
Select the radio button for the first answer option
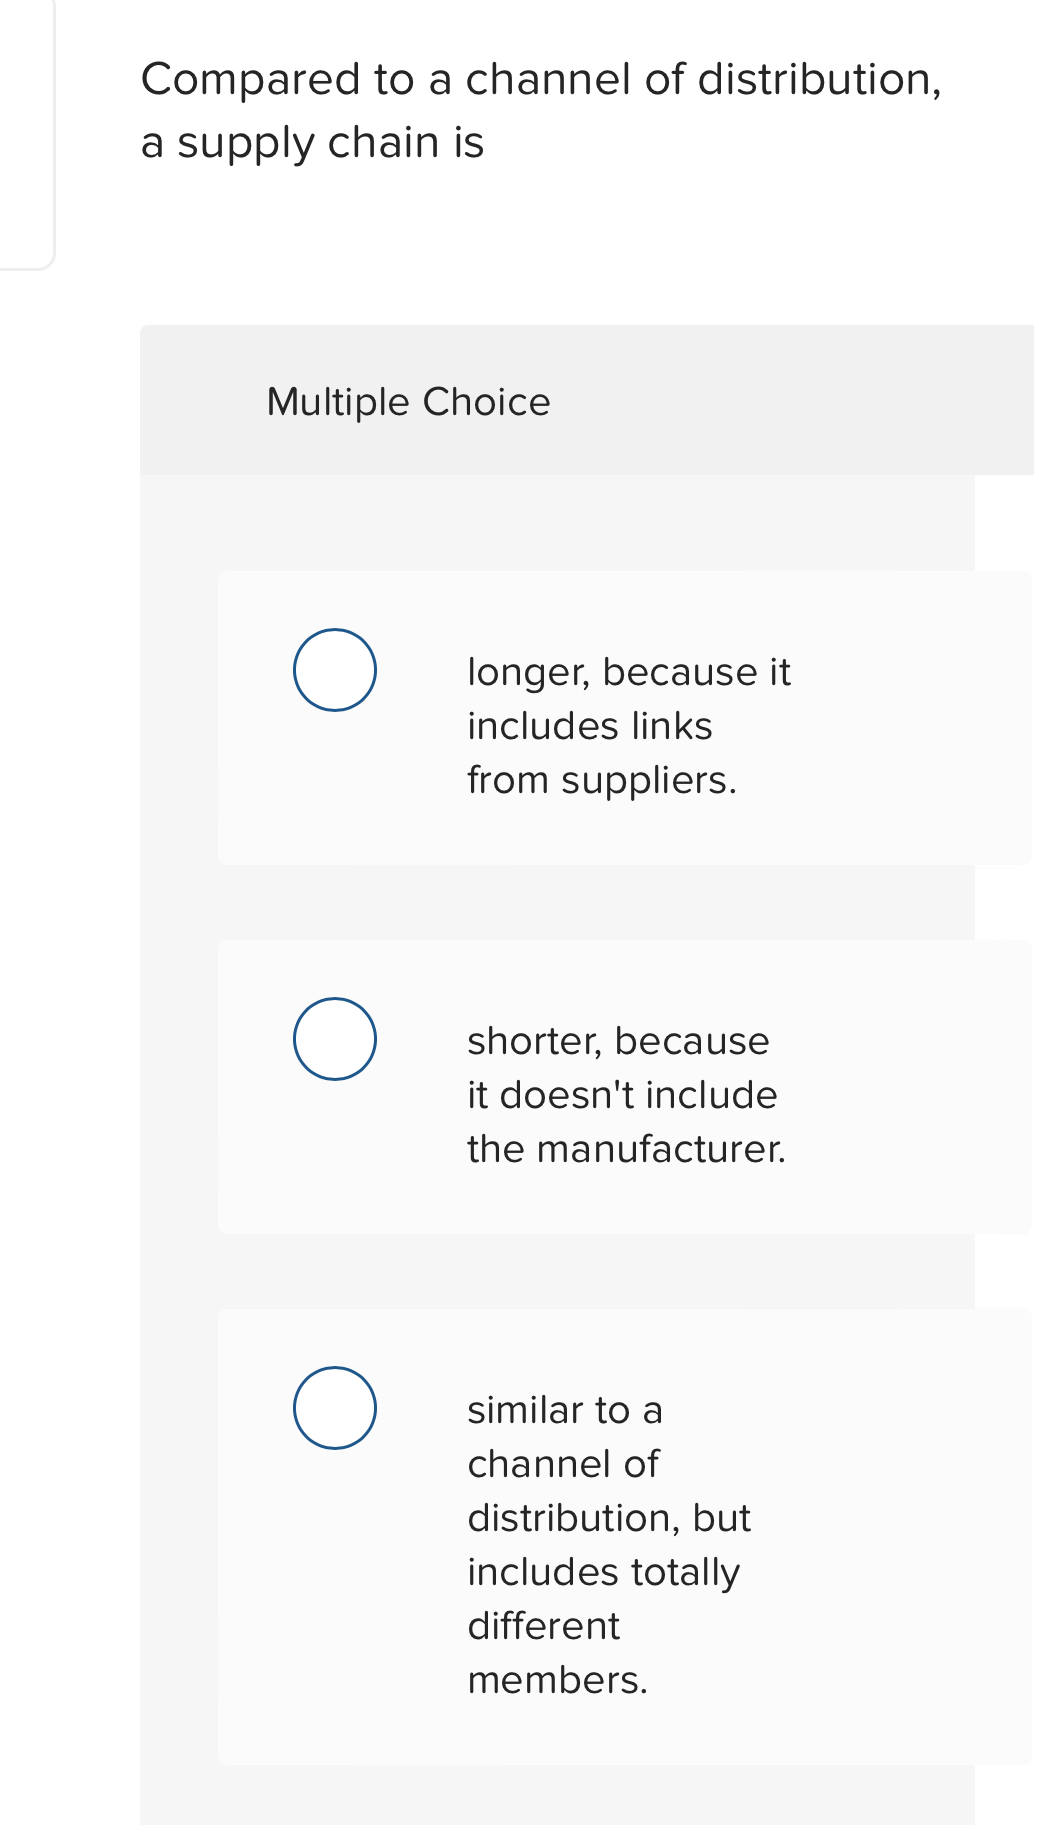334,670
